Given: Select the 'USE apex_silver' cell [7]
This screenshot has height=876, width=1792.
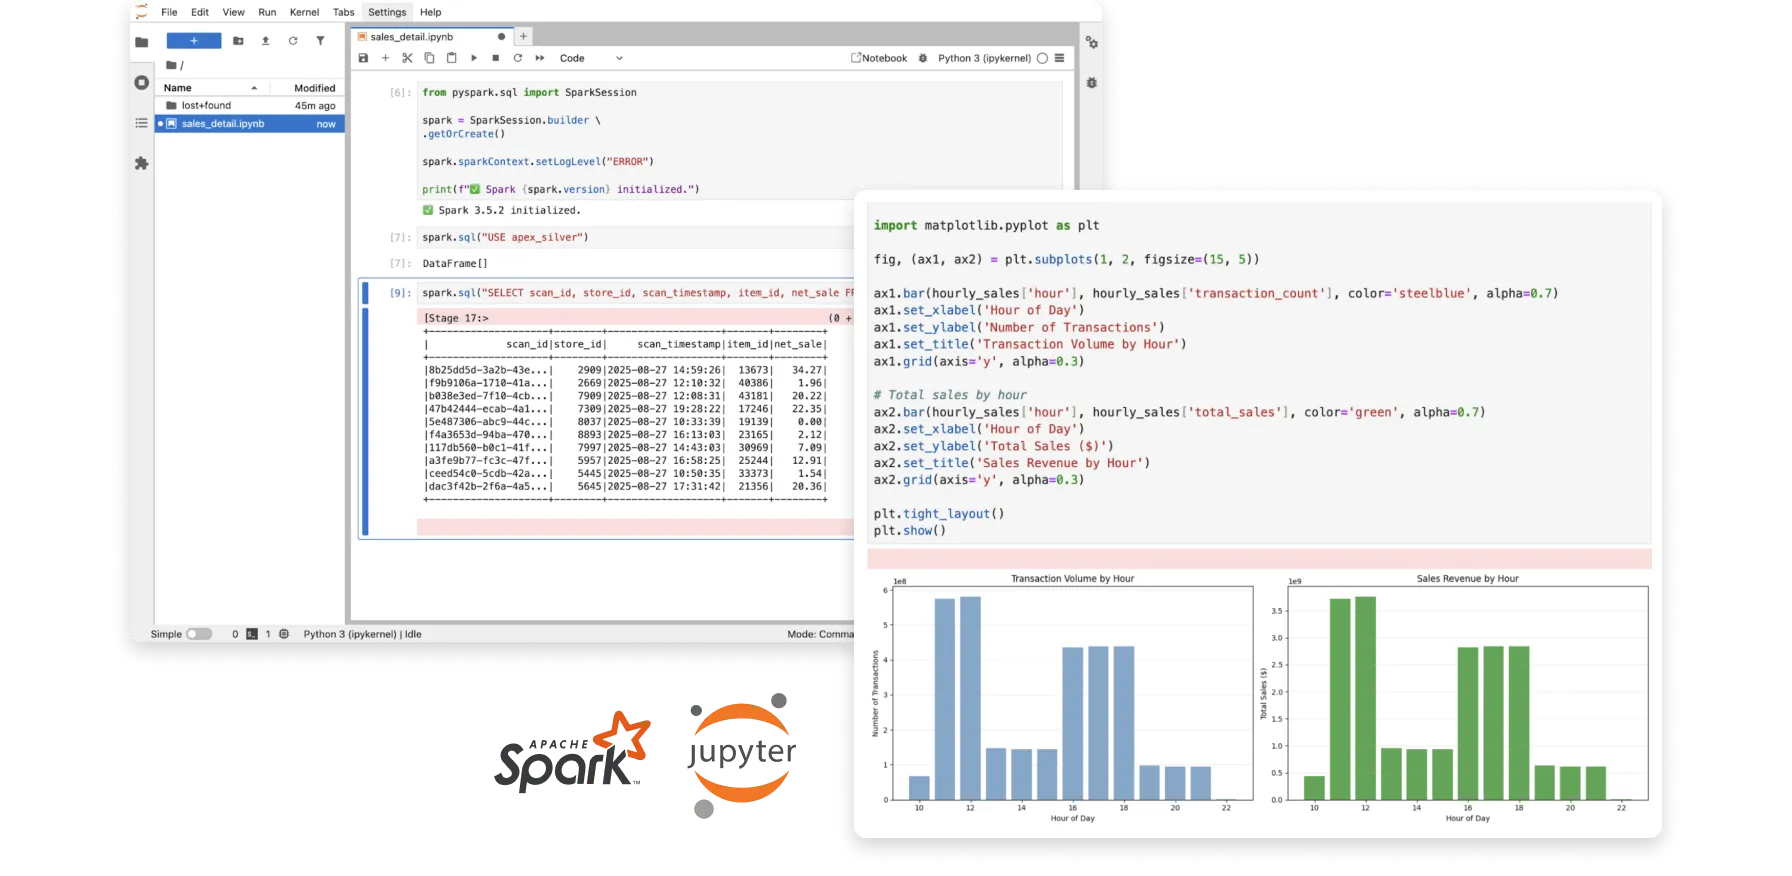Looking at the screenshot, I should [x=636, y=237].
